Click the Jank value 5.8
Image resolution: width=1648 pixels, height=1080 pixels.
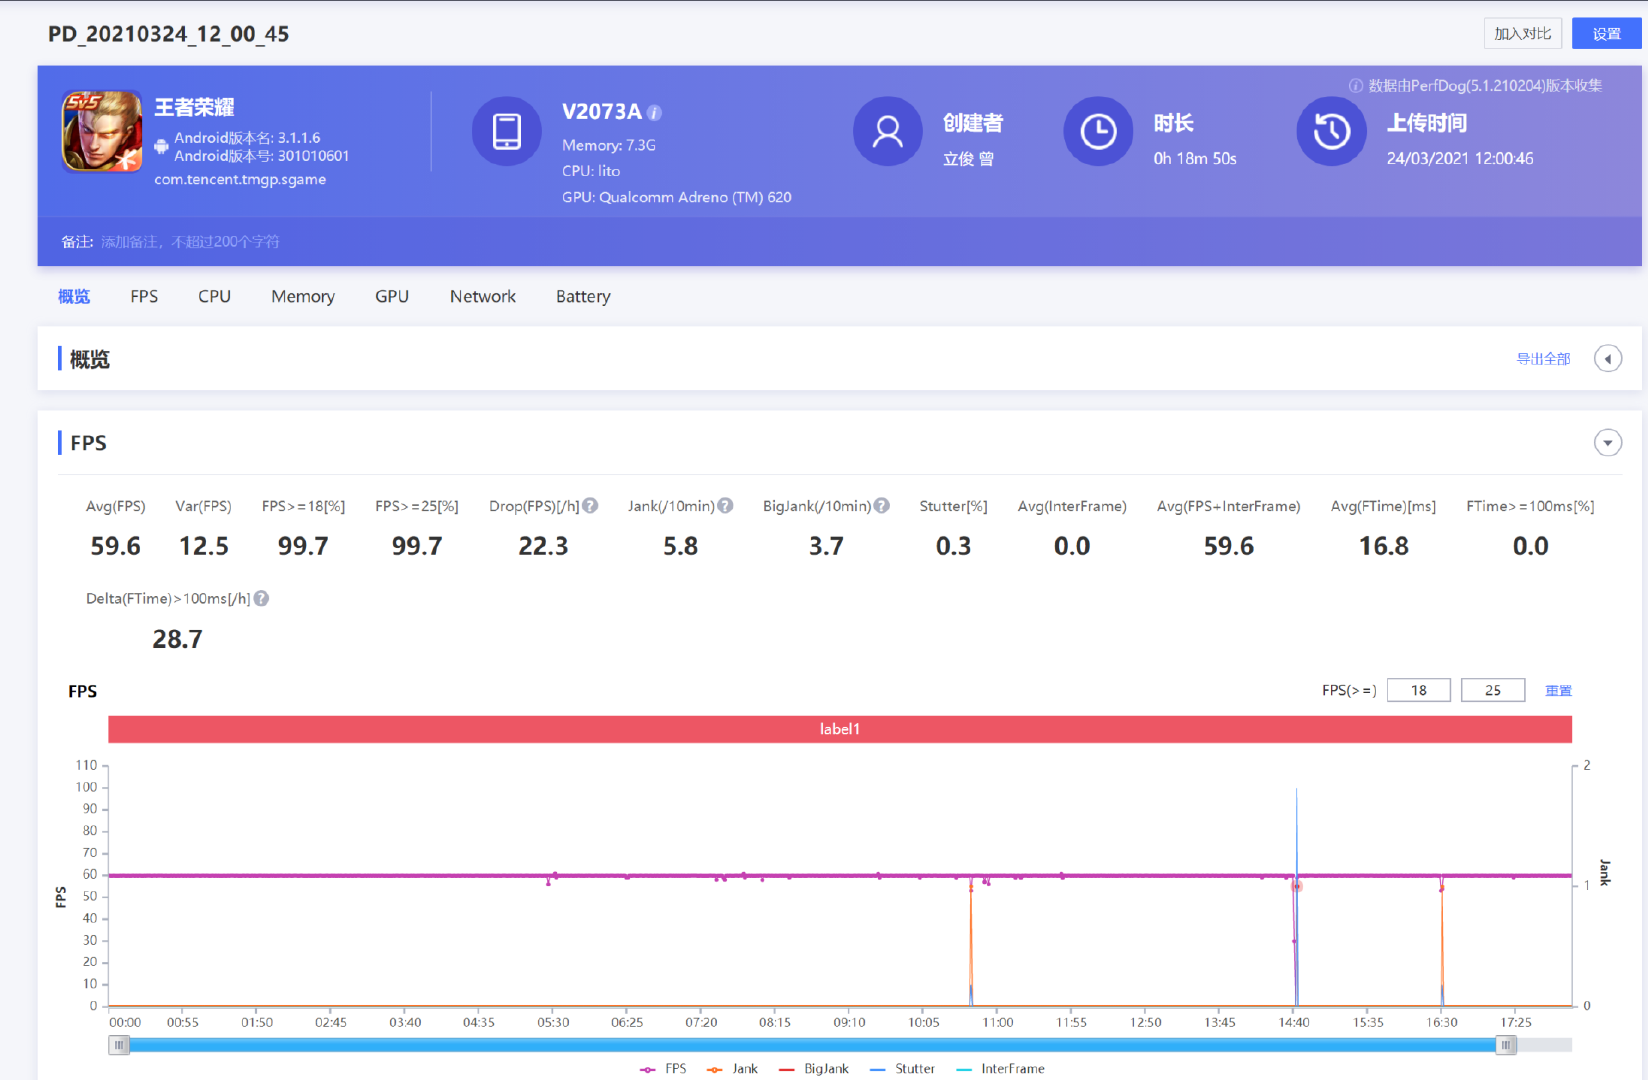click(680, 546)
